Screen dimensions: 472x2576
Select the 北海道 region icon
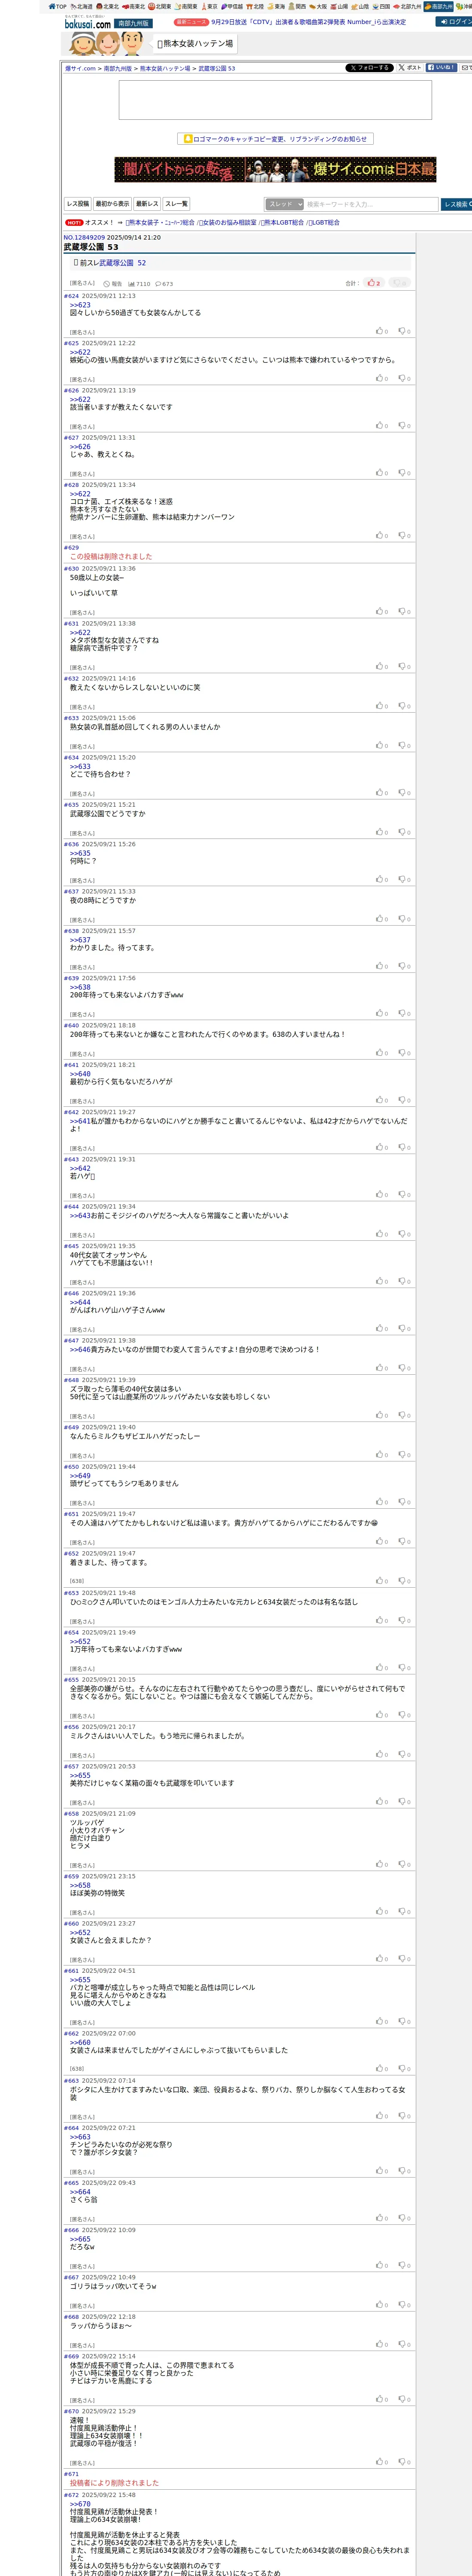pyautogui.click(x=82, y=6)
